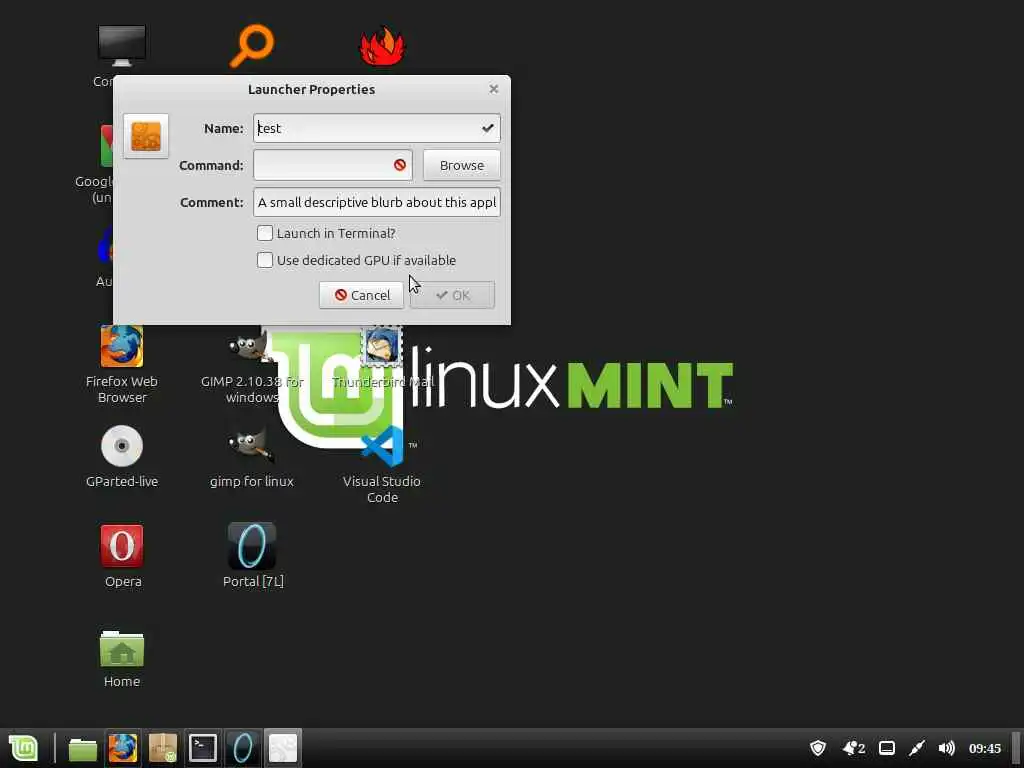Select Visual Studio Code desktop icon

click(x=383, y=446)
